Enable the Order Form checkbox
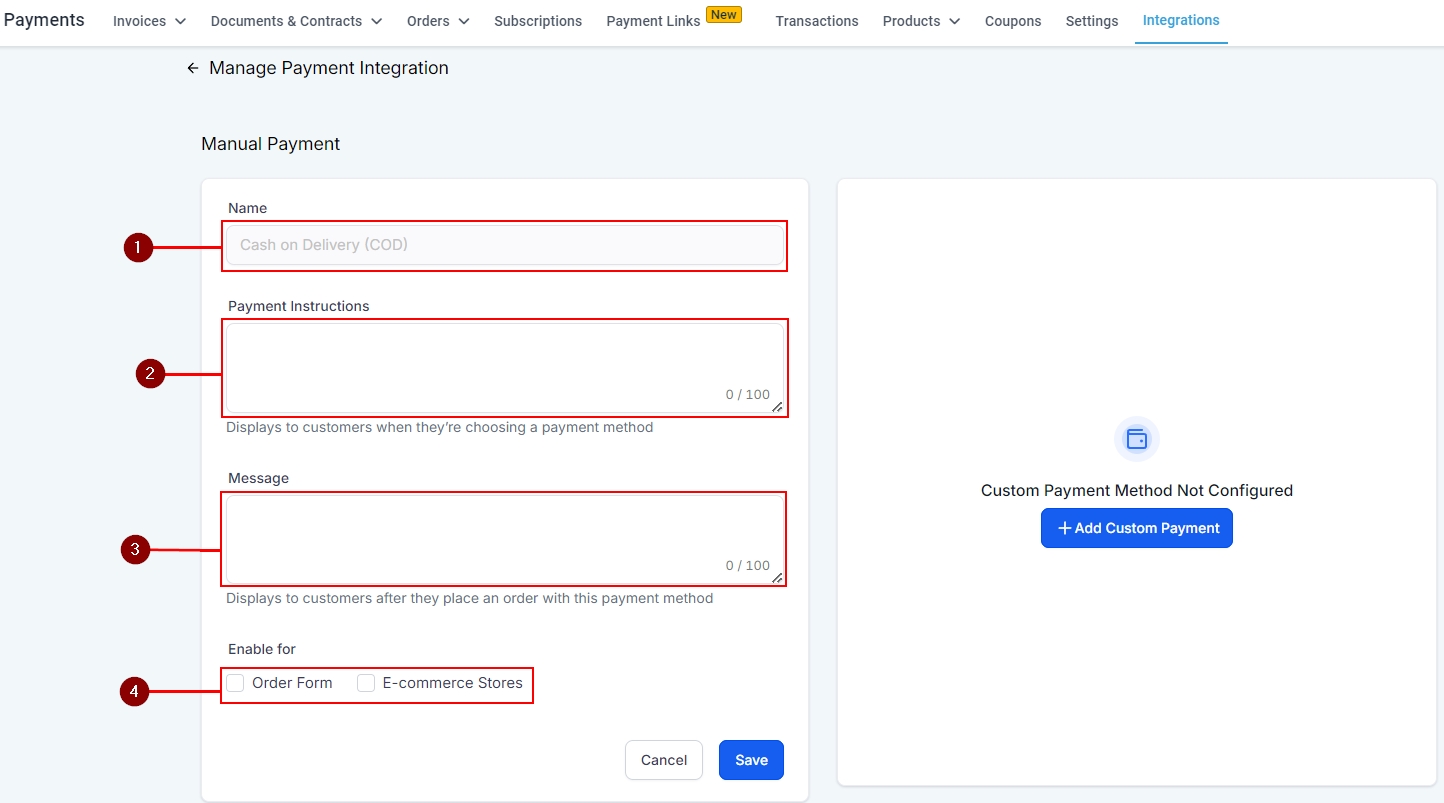Image resolution: width=1444 pixels, height=803 pixels. pyautogui.click(x=236, y=683)
